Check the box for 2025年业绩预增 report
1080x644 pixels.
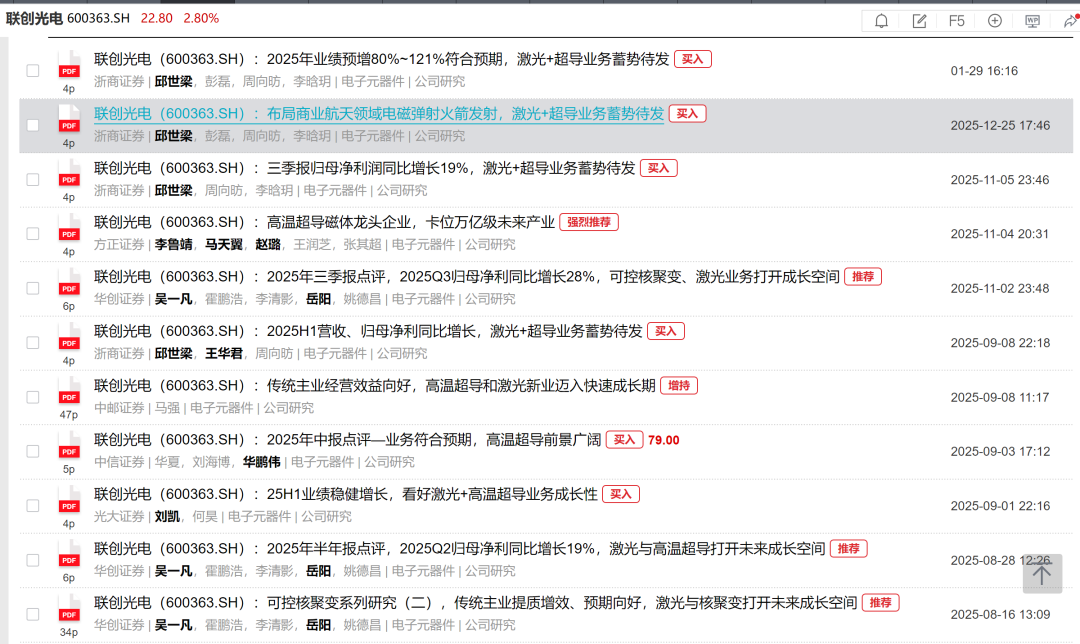[32, 70]
